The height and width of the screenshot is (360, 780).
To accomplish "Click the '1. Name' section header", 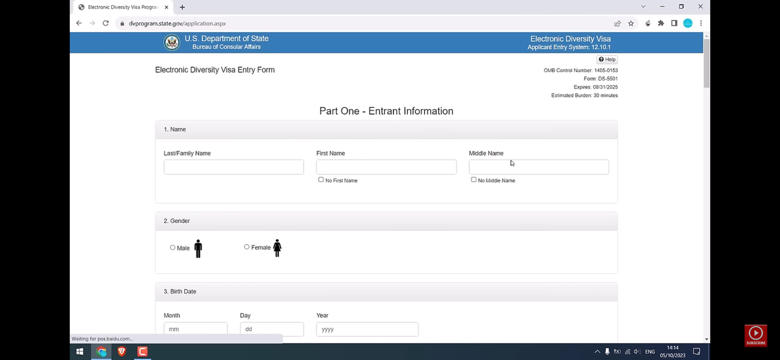I will [386, 129].
